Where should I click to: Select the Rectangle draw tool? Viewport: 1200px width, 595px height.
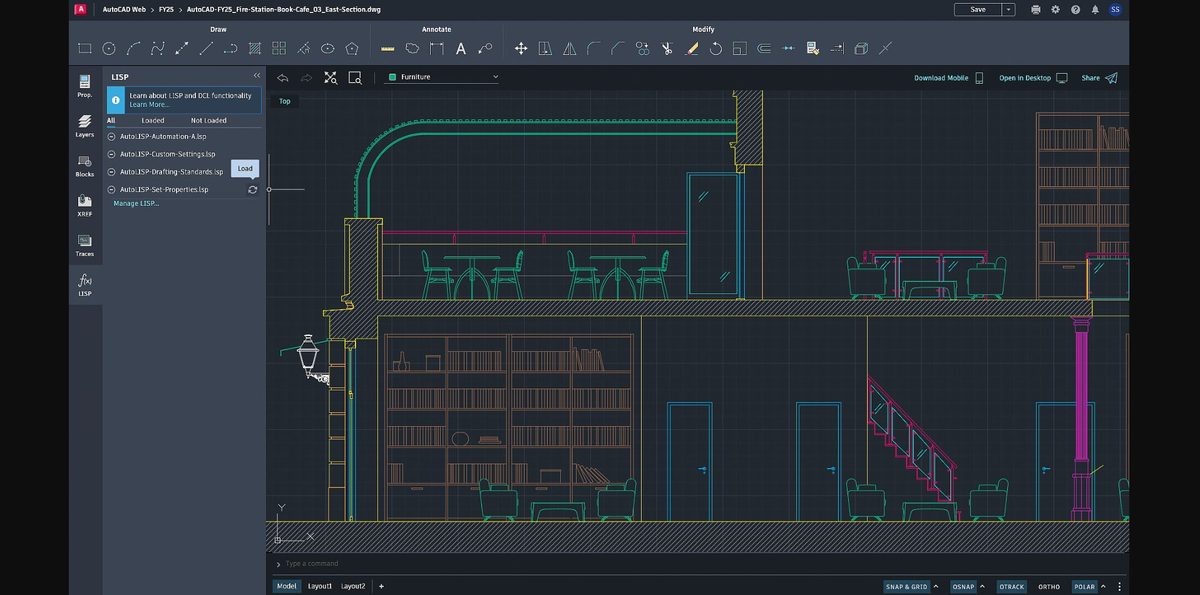[85, 48]
